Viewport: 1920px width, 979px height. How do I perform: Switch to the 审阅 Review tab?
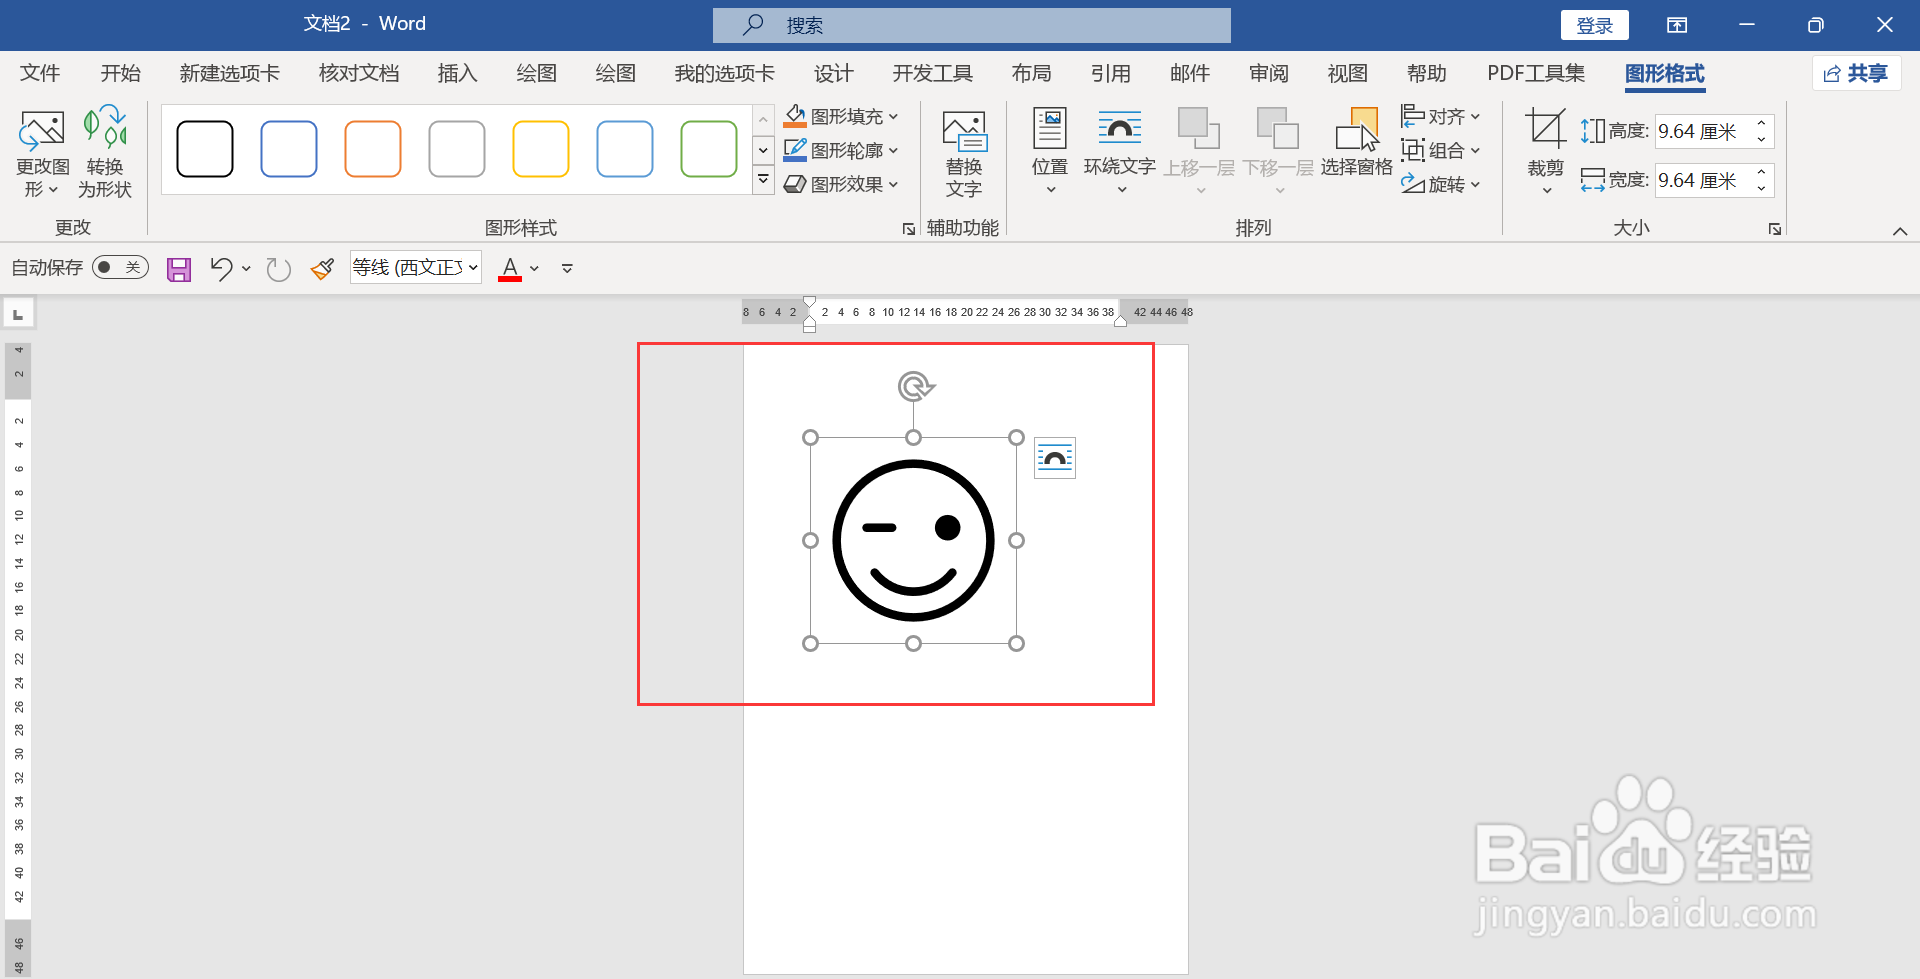1269,73
